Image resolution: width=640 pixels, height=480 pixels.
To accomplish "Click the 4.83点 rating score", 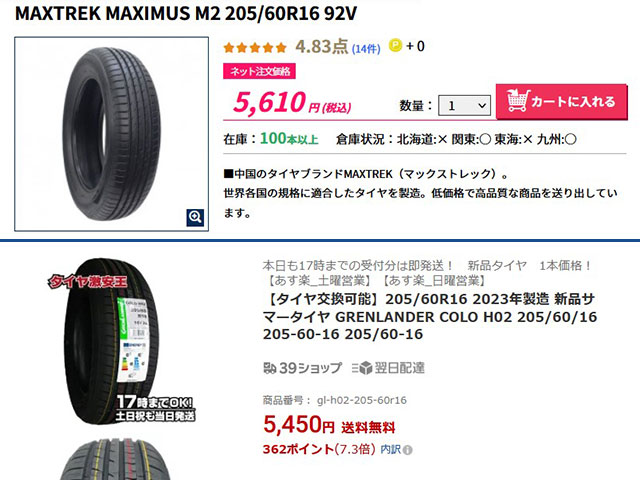I will tap(321, 47).
